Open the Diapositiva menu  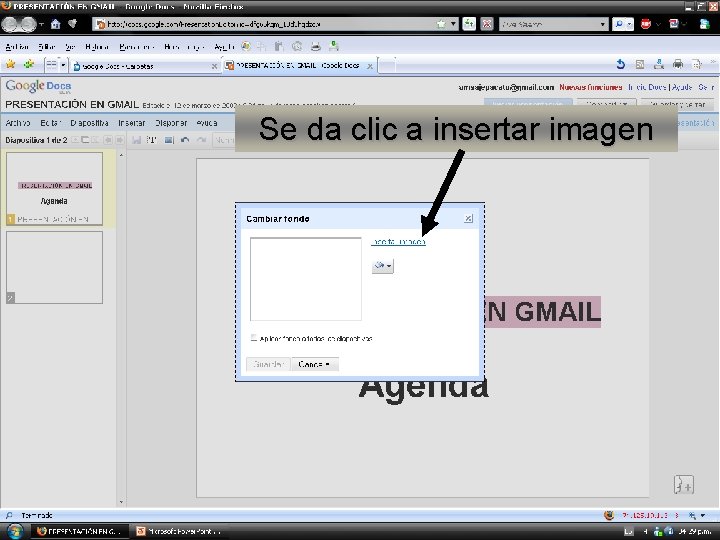pyautogui.click(x=89, y=123)
